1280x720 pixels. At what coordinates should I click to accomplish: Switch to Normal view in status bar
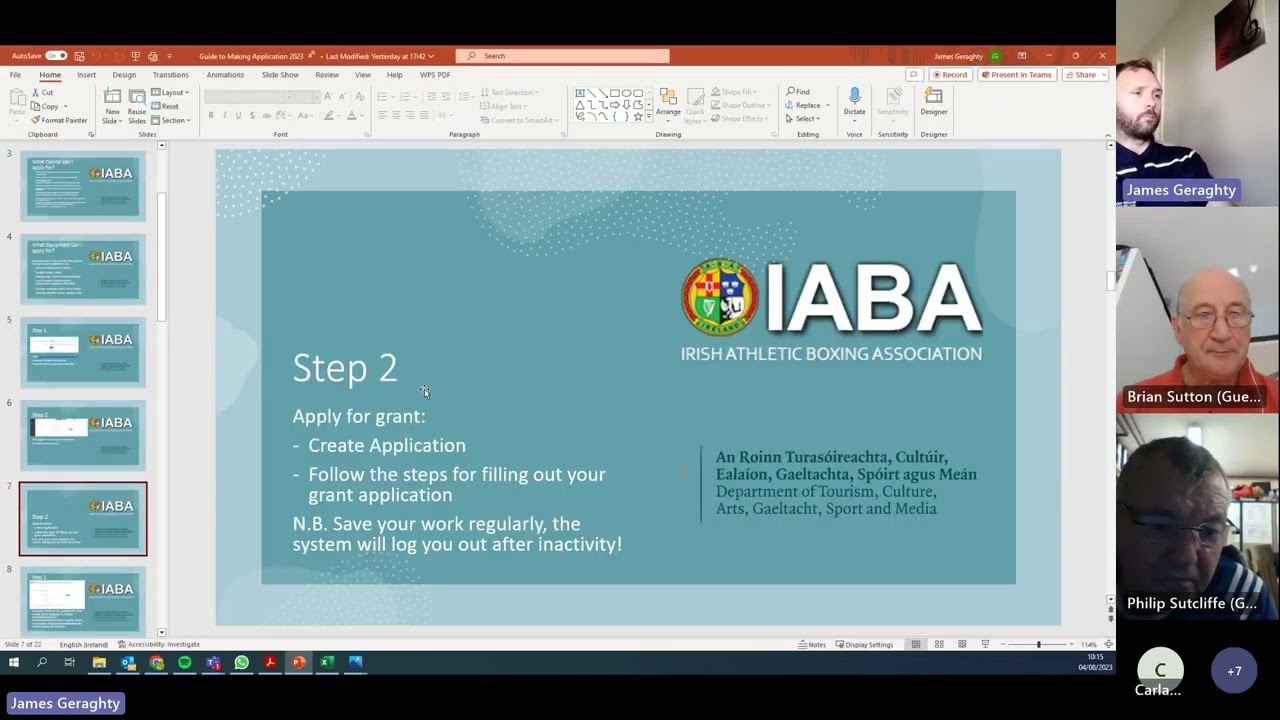coord(916,644)
